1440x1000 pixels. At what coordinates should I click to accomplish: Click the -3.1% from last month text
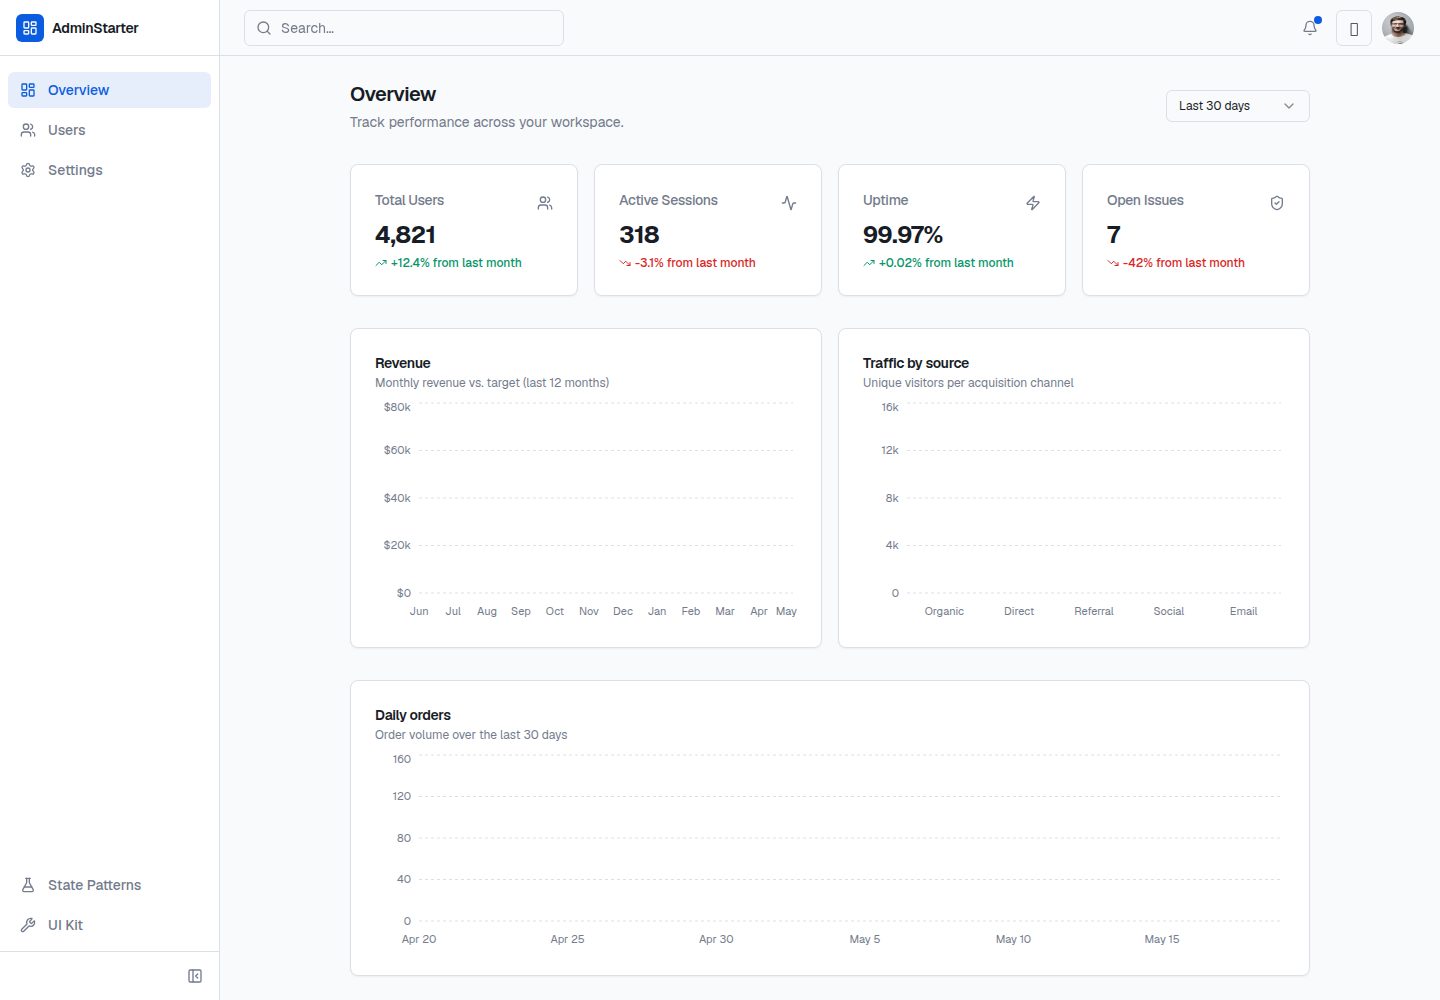695,263
